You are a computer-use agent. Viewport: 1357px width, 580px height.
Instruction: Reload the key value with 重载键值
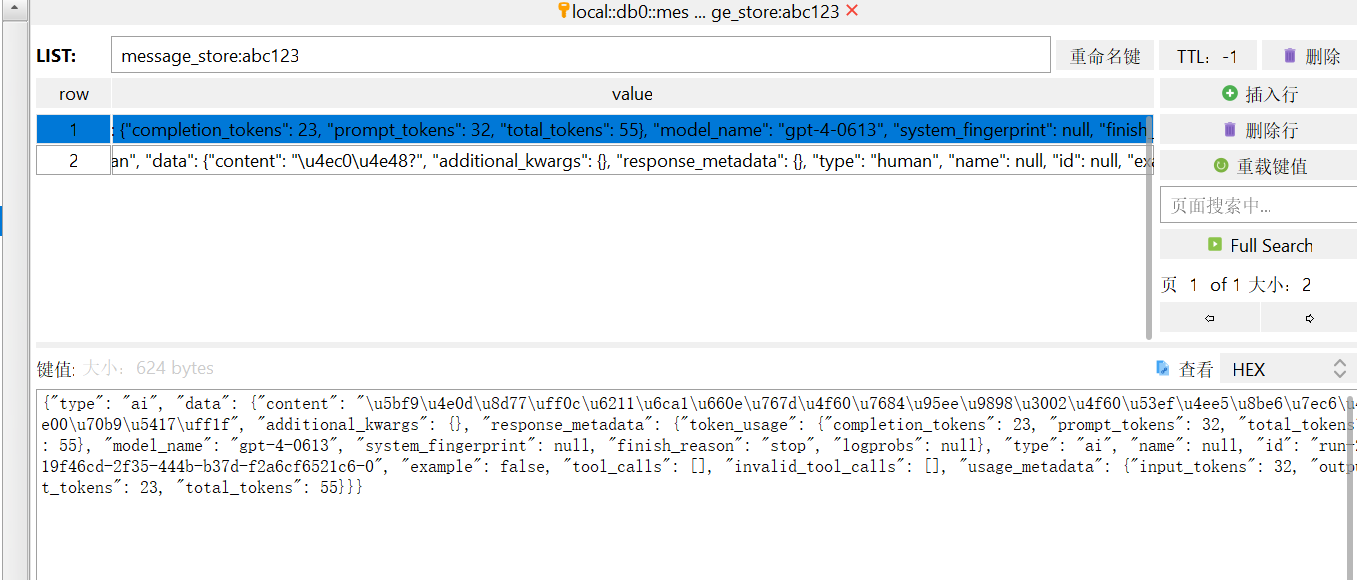(x=1258, y=166)
